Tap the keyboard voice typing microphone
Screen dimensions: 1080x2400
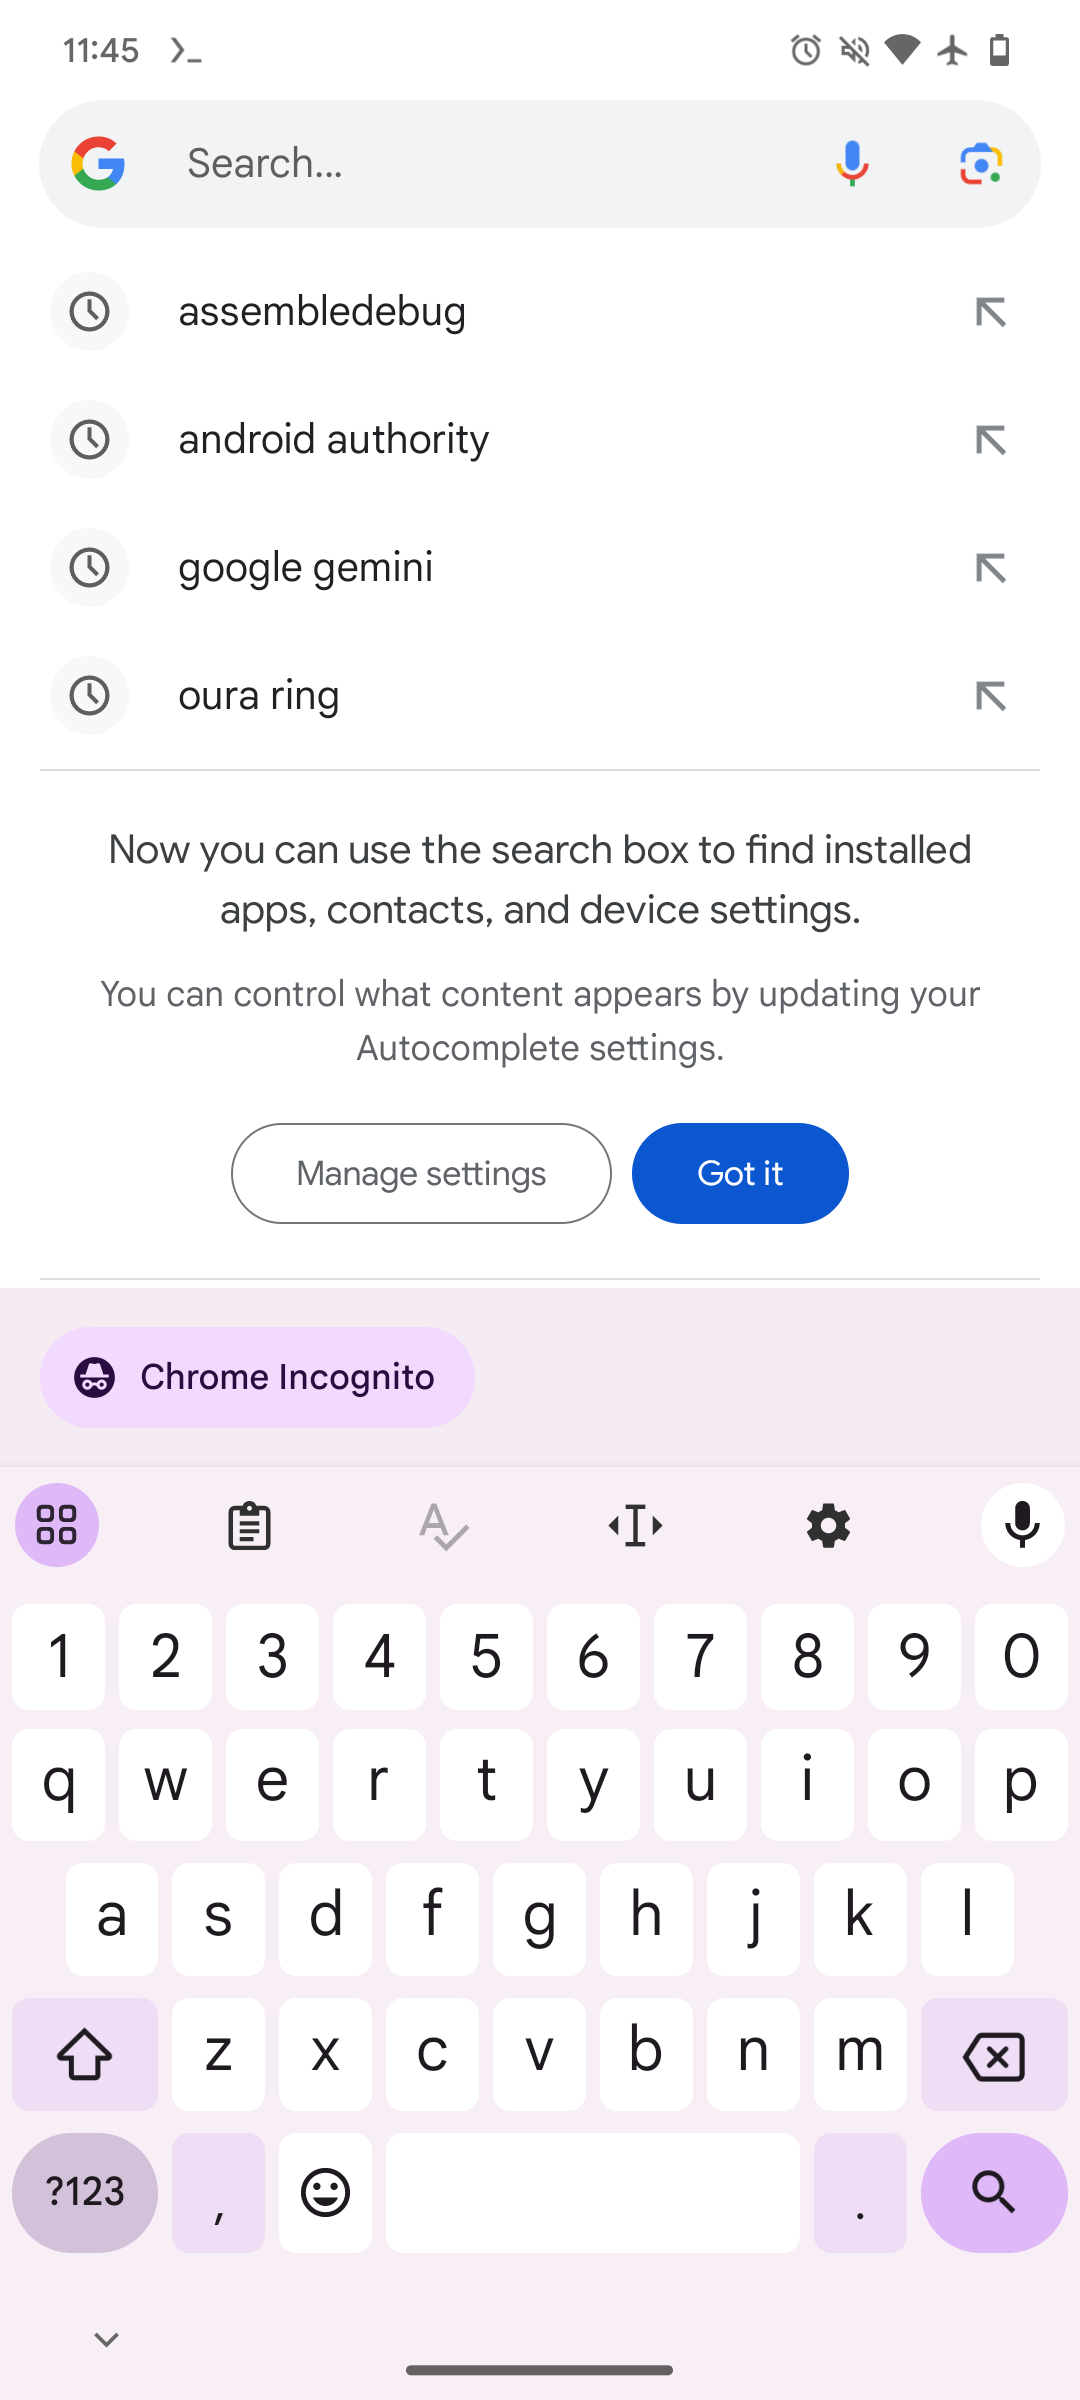1022,1526
